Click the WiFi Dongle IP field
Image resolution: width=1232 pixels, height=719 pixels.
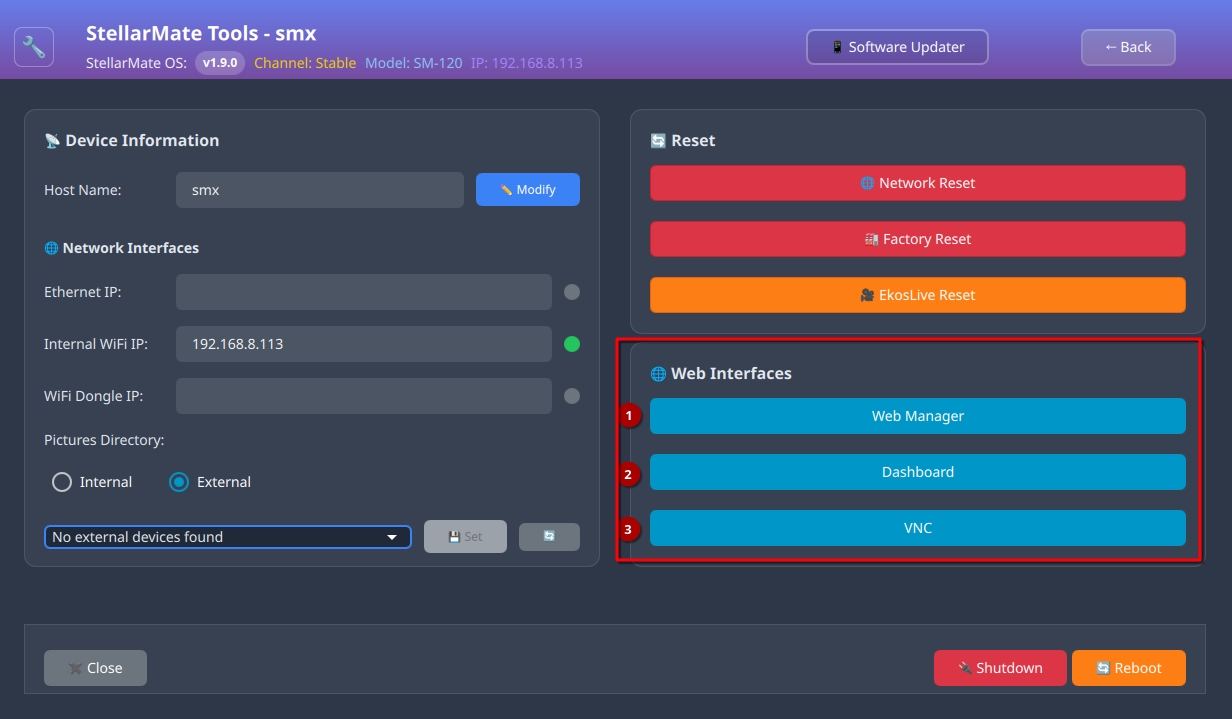coord(364,396)
